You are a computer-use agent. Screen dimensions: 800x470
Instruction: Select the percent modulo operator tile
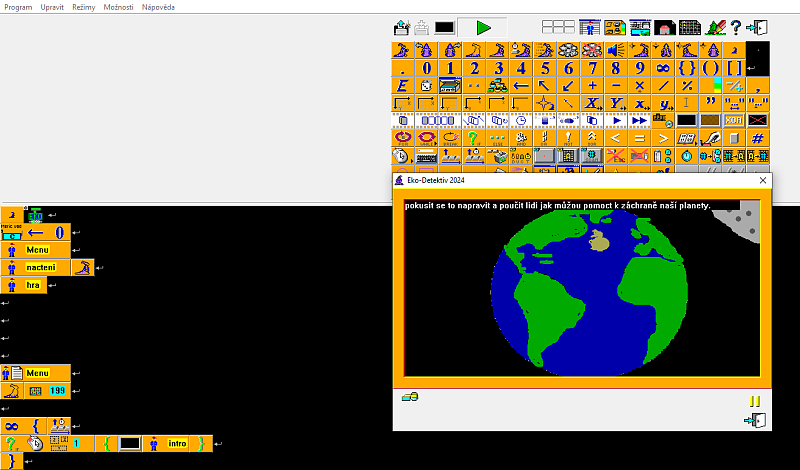687,86
